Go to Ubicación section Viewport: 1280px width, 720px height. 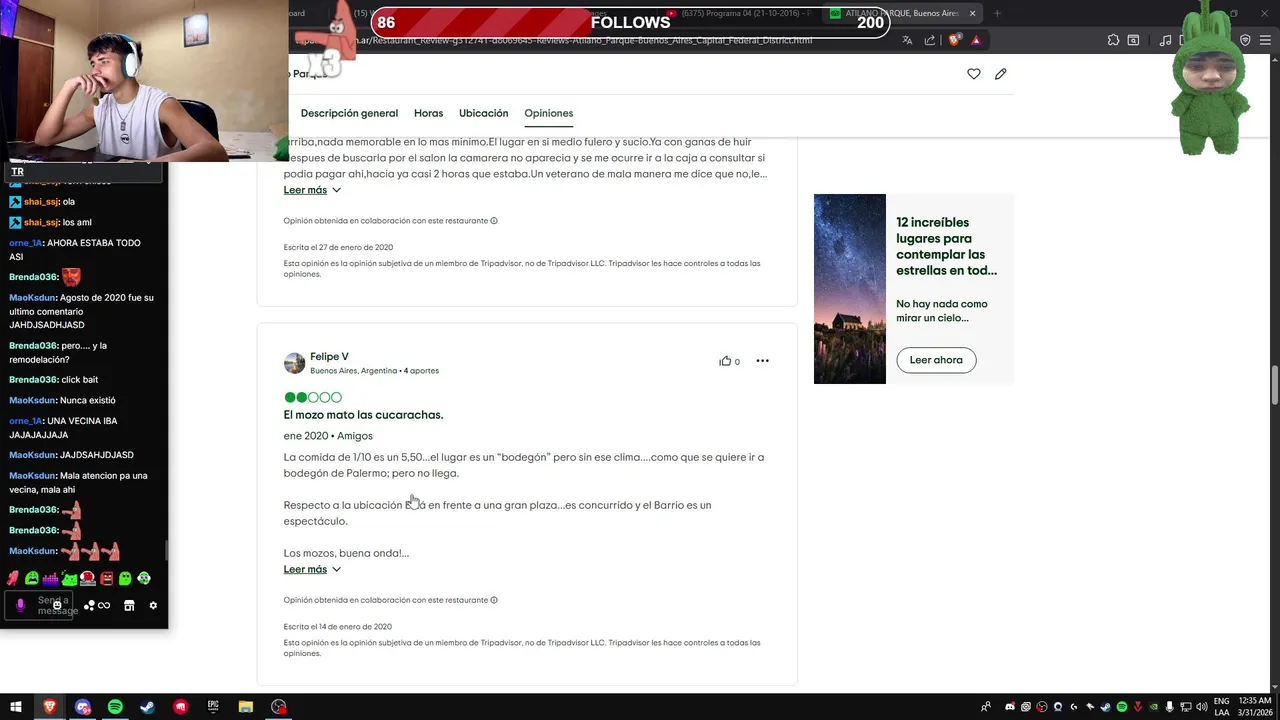click(483, 113)
